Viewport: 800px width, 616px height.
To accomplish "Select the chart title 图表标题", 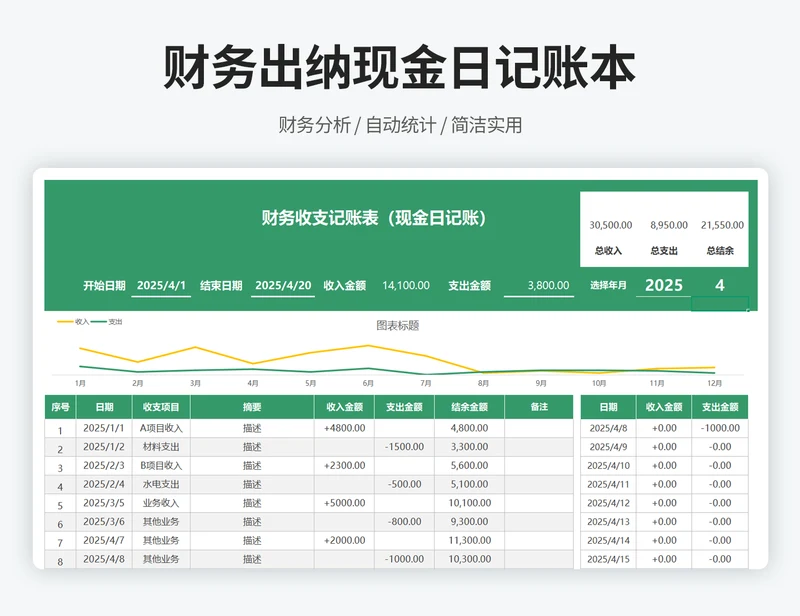I will click(397, 325).
